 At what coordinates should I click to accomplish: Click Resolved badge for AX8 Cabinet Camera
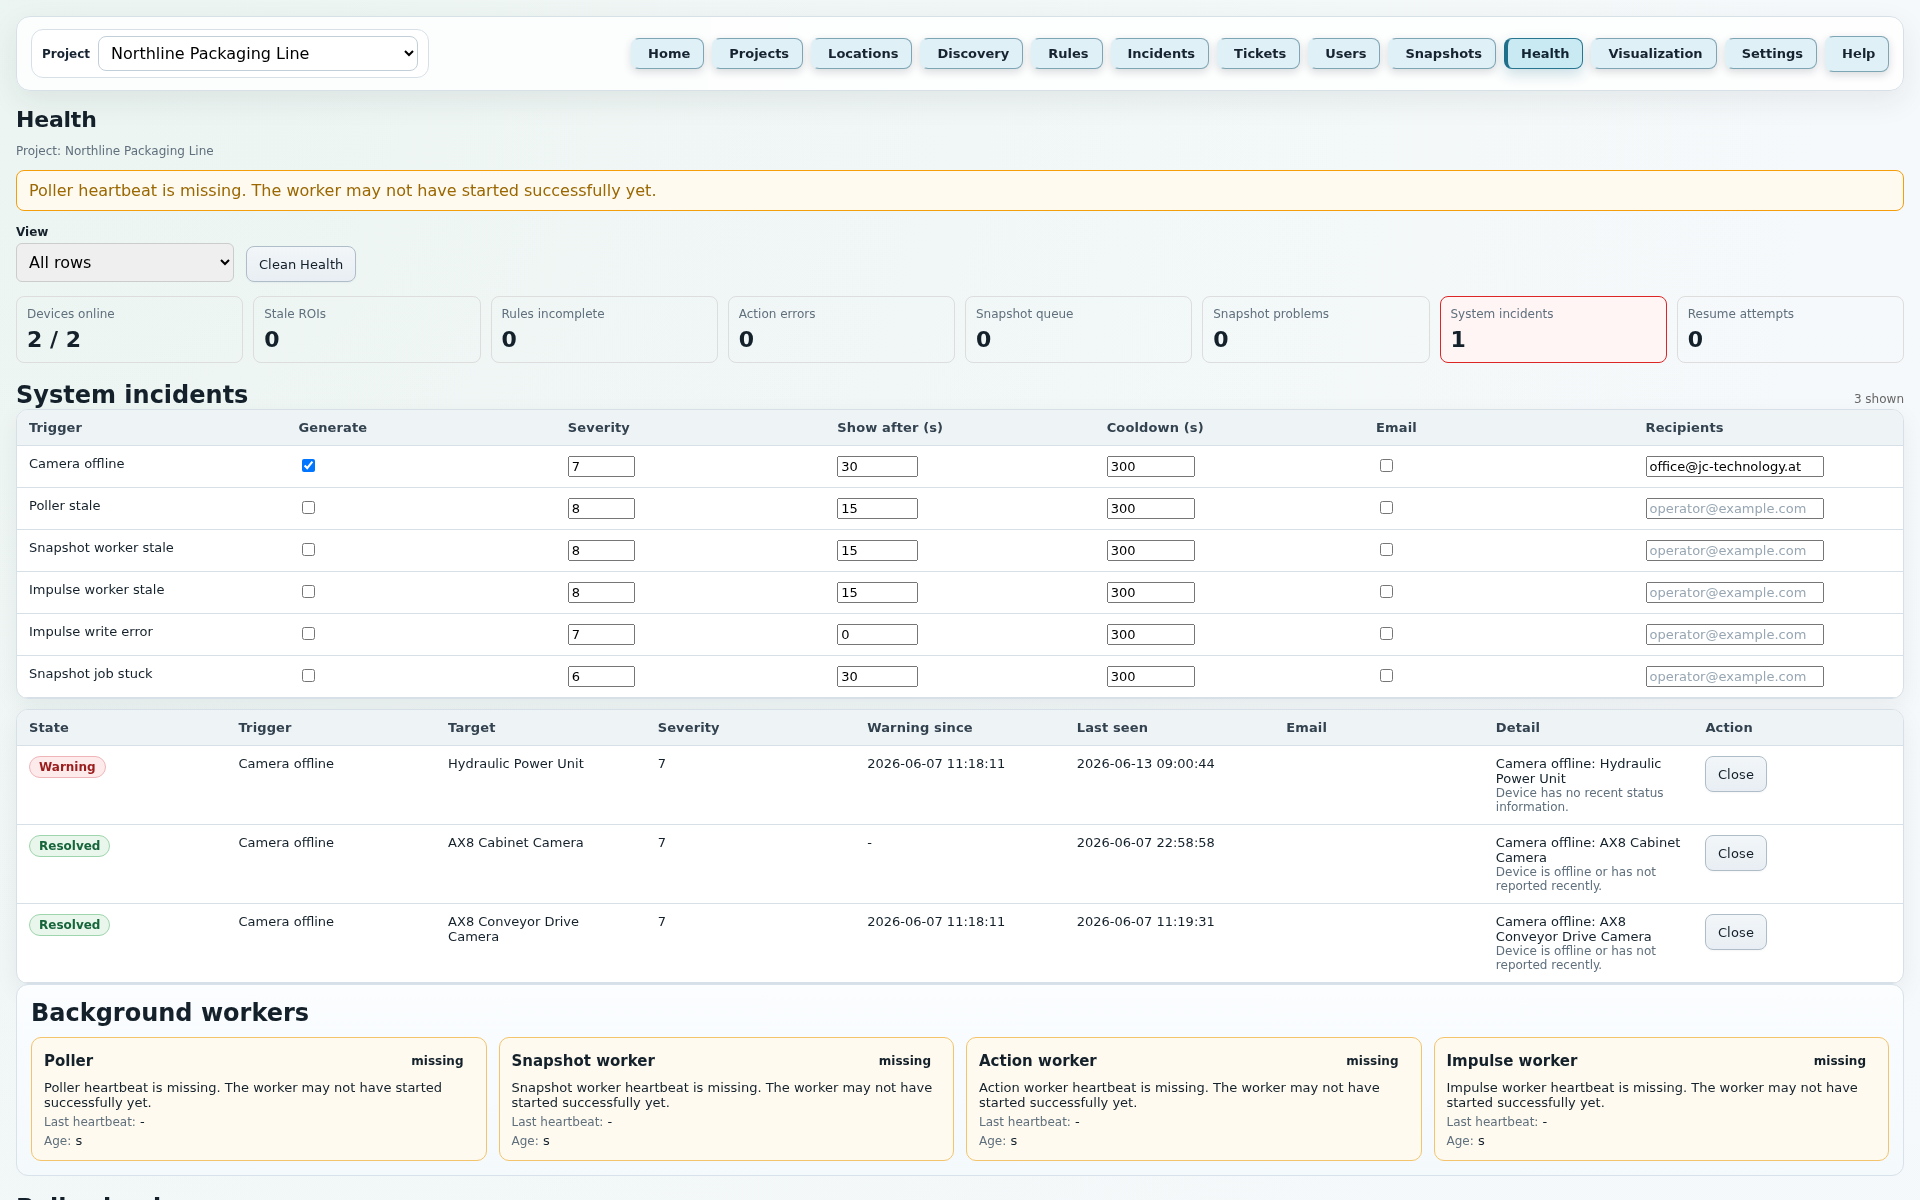[x=69, y=846]
